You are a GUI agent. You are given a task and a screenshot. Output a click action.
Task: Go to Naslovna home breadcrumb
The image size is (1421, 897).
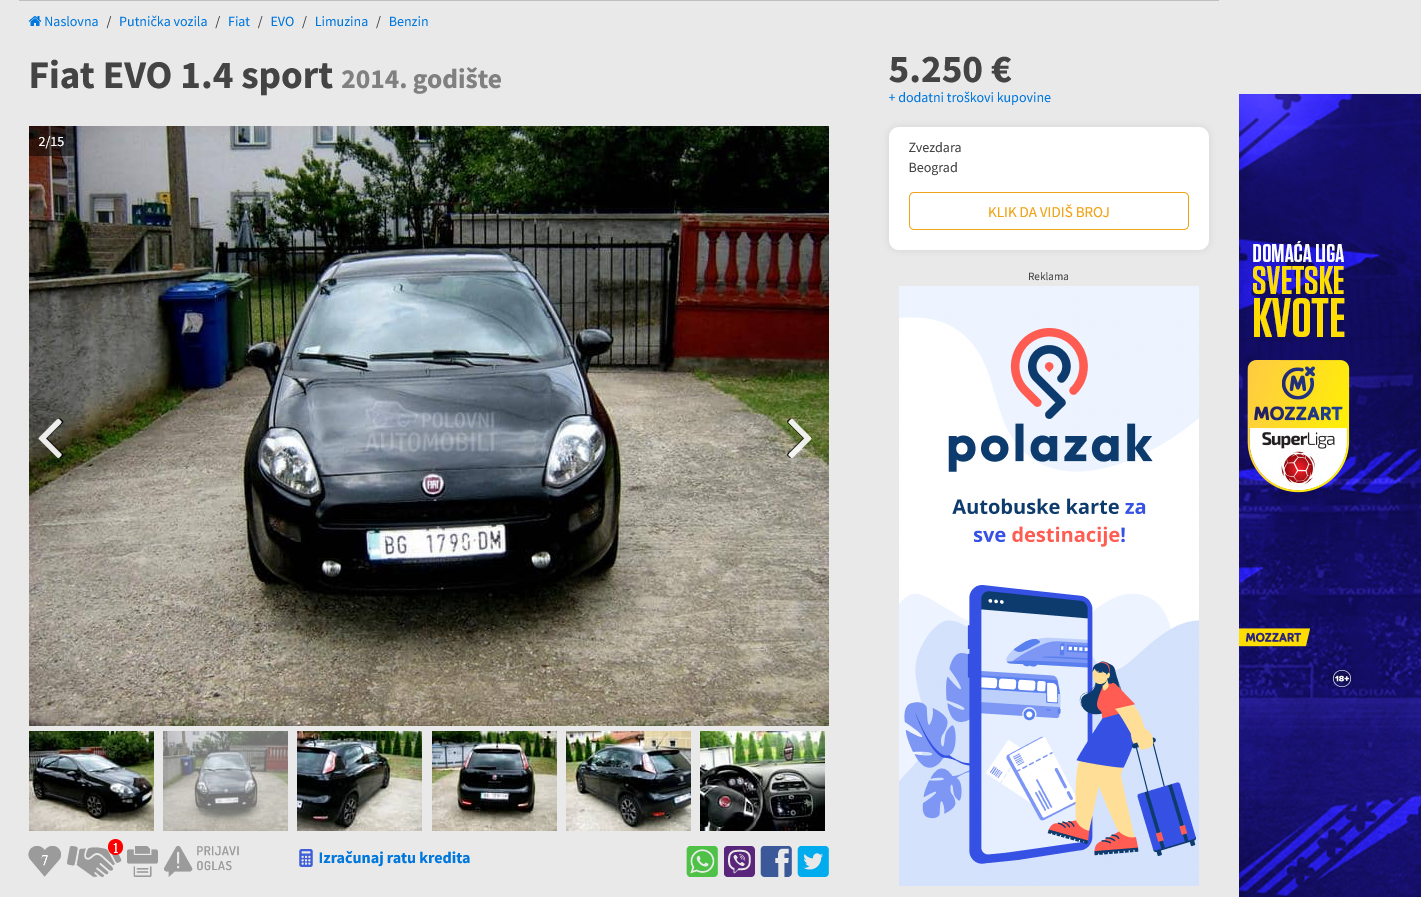(64, 21)
